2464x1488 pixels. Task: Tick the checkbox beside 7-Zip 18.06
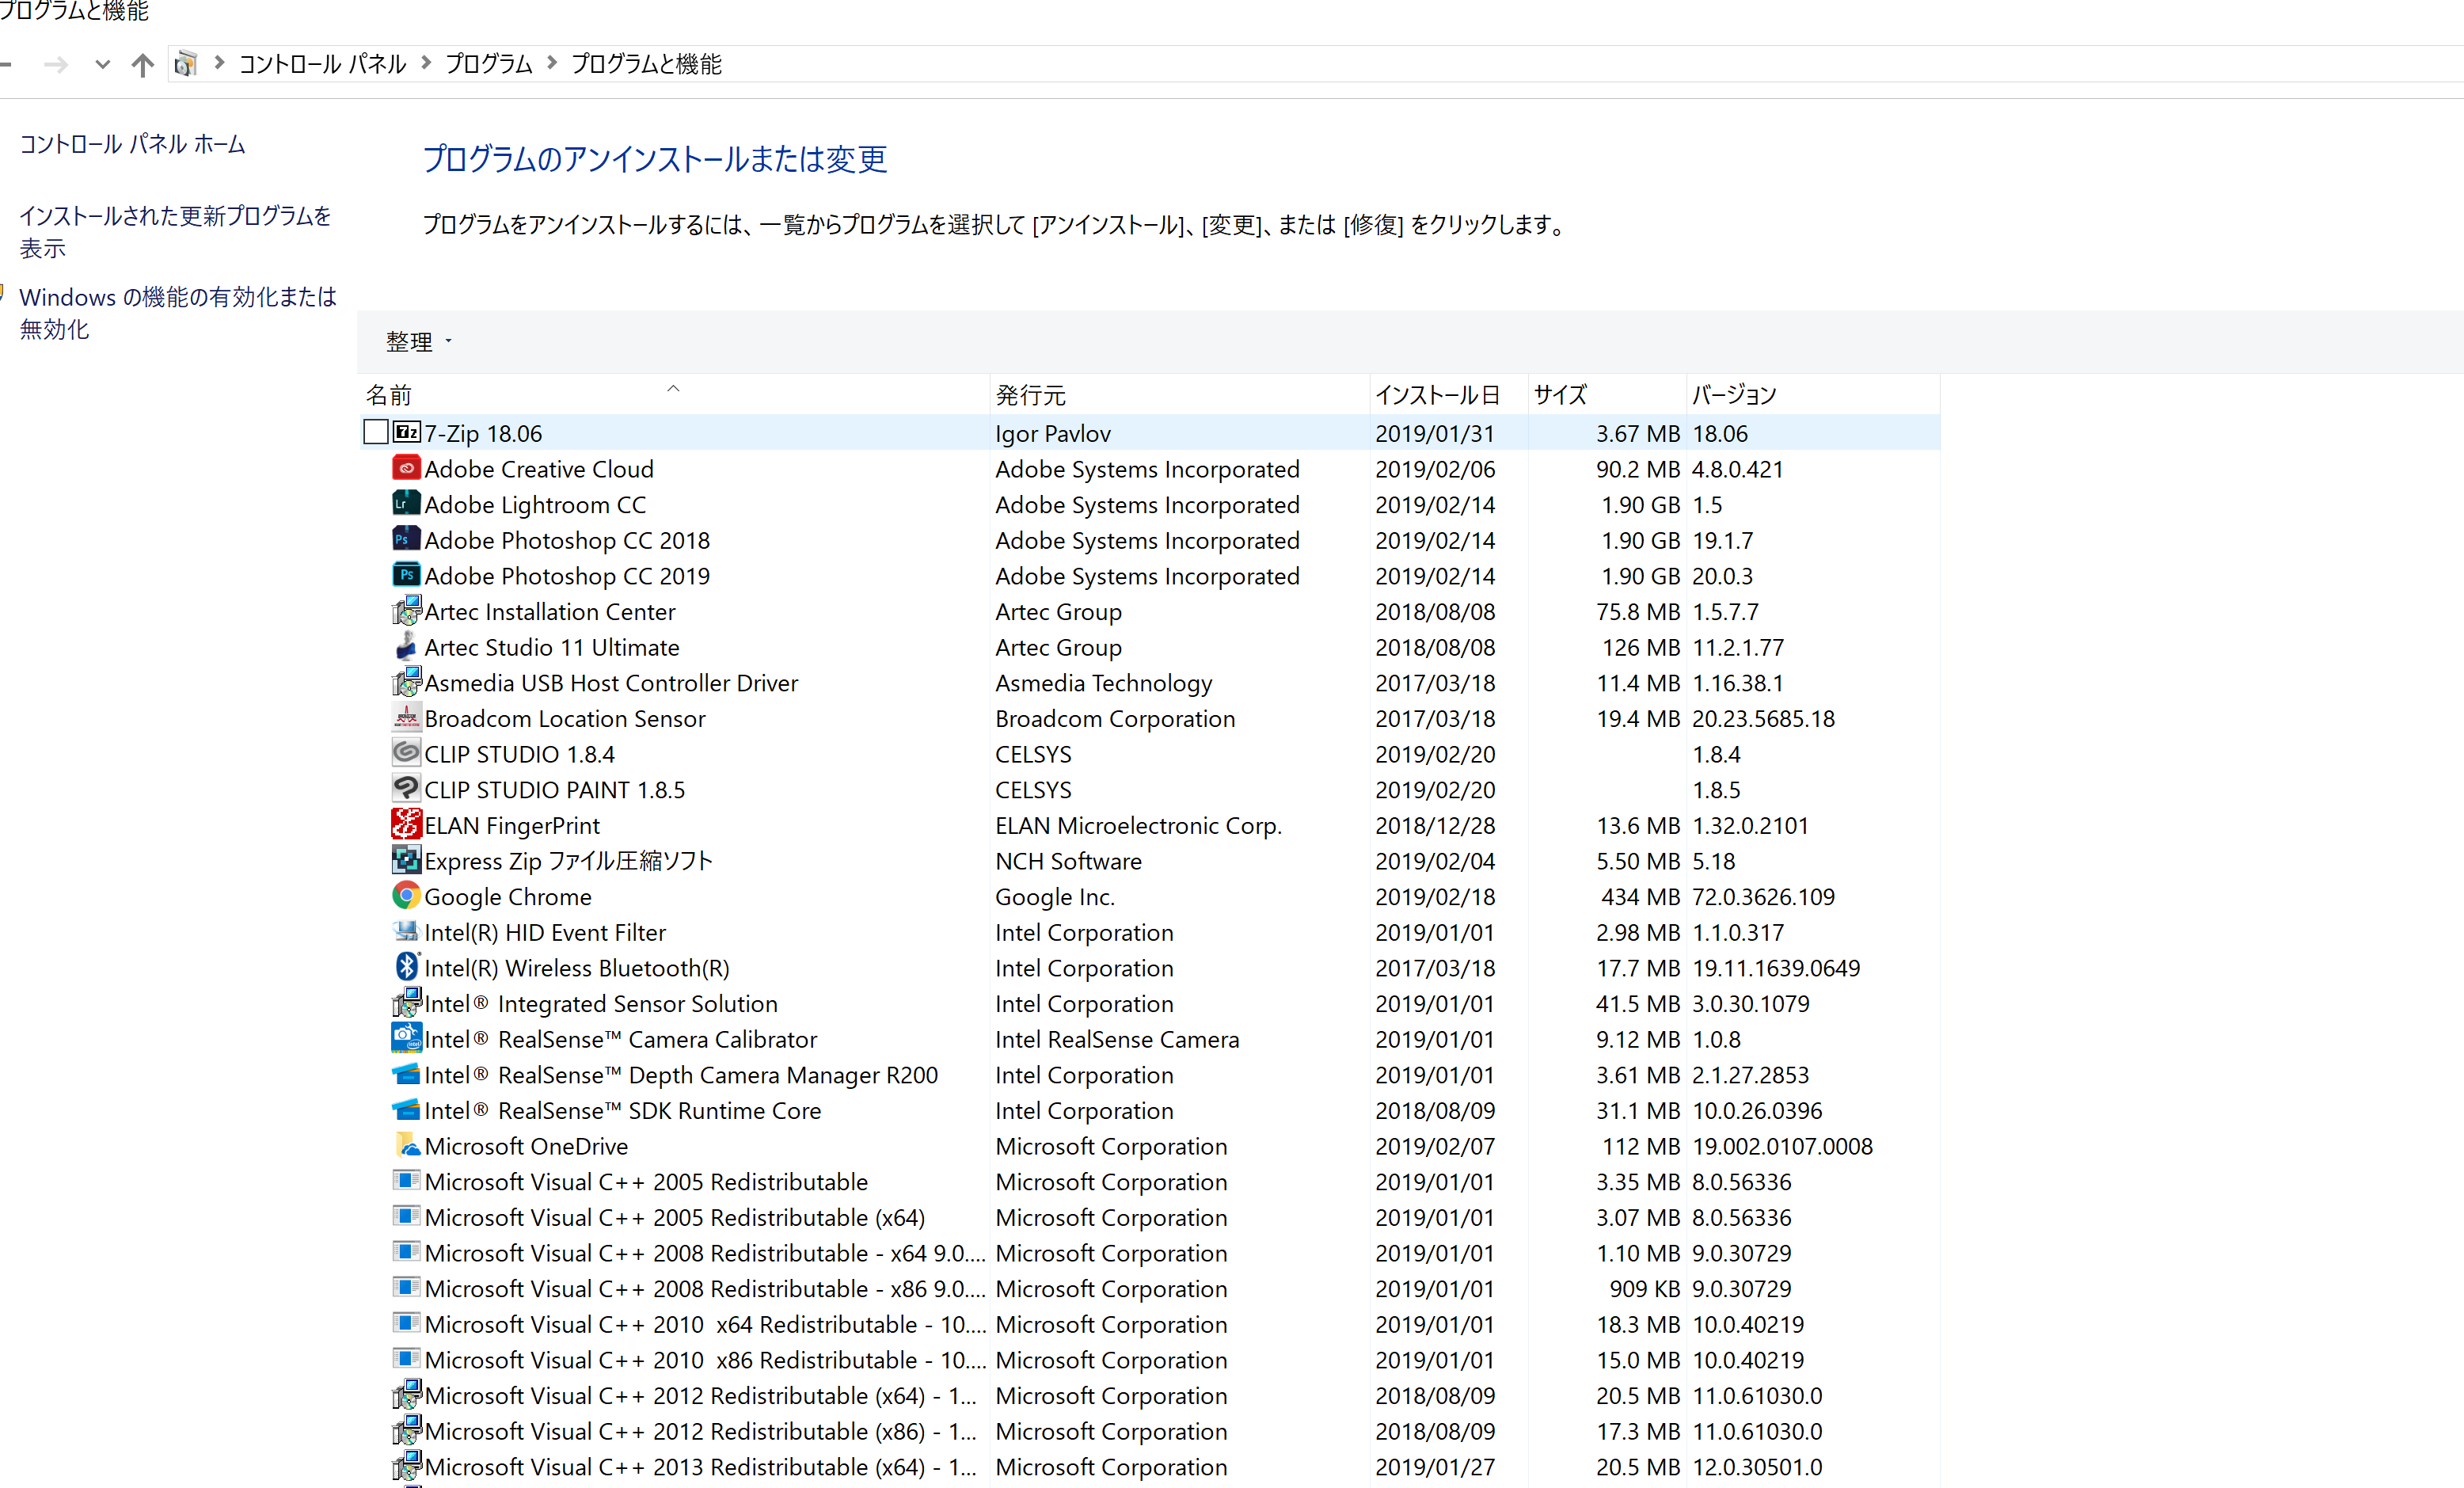pos(376,432)
